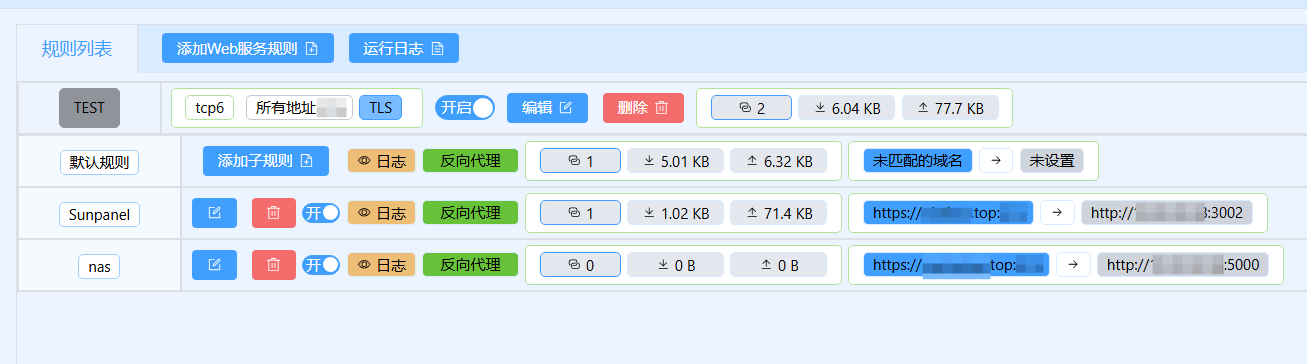1307x364 pixels.
Task: Edit the nas sub-rule via pencil icon
Action: [x=214, y=265]
